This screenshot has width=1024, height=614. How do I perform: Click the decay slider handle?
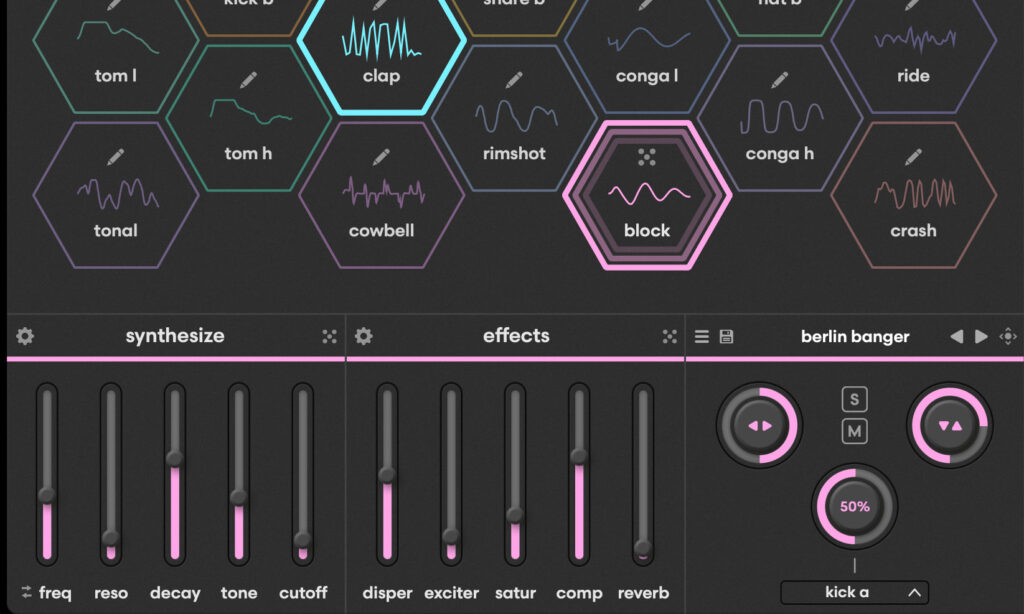pos(174,458)
